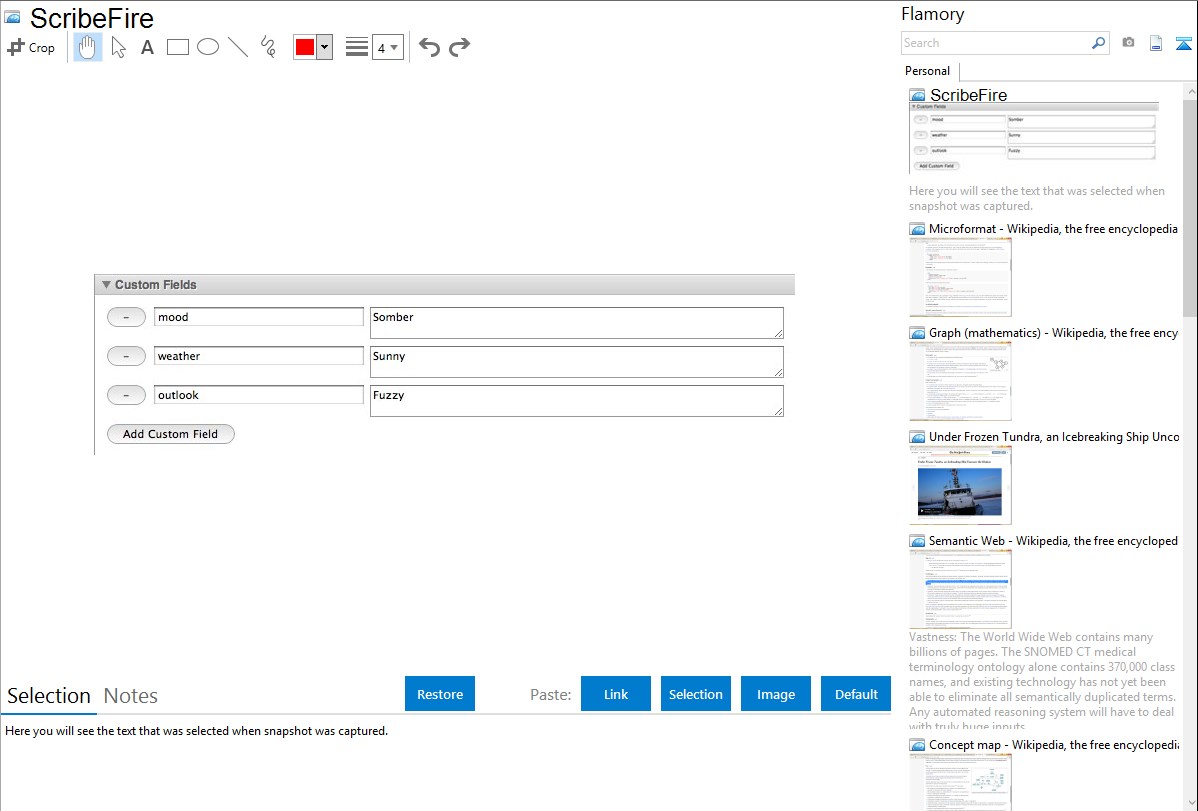This screenshot has width=1198, height=811.
Task: Click the red color swatch
Action: pos(305,47)
